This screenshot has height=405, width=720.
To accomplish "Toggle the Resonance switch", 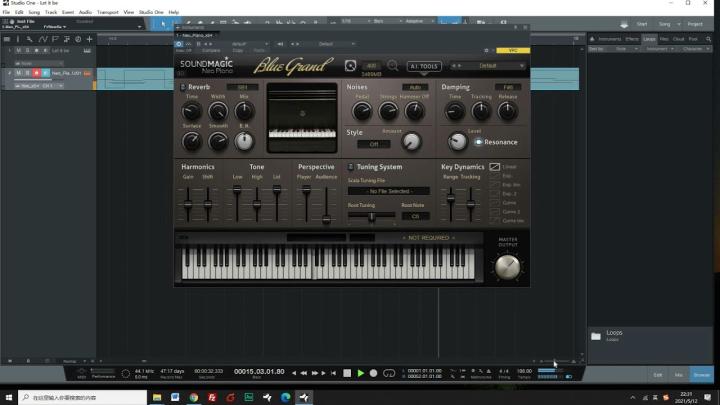I will (478, 142).
